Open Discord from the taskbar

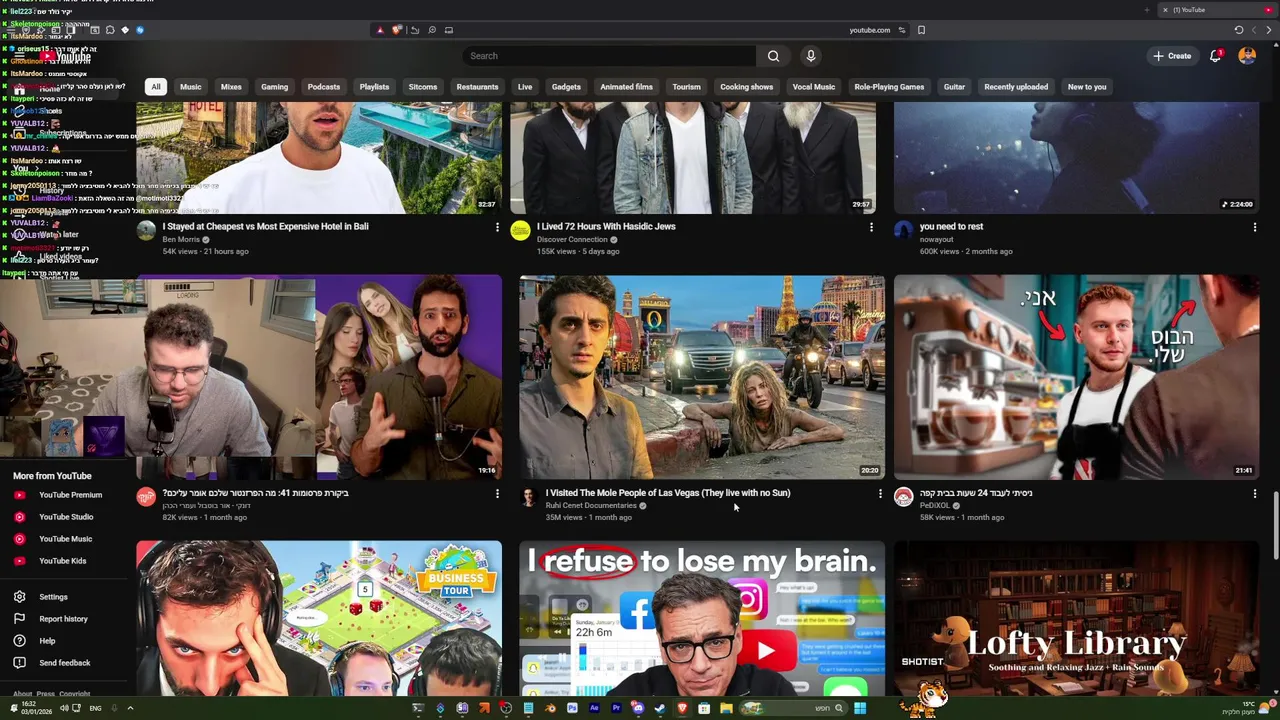pos(638,708)
